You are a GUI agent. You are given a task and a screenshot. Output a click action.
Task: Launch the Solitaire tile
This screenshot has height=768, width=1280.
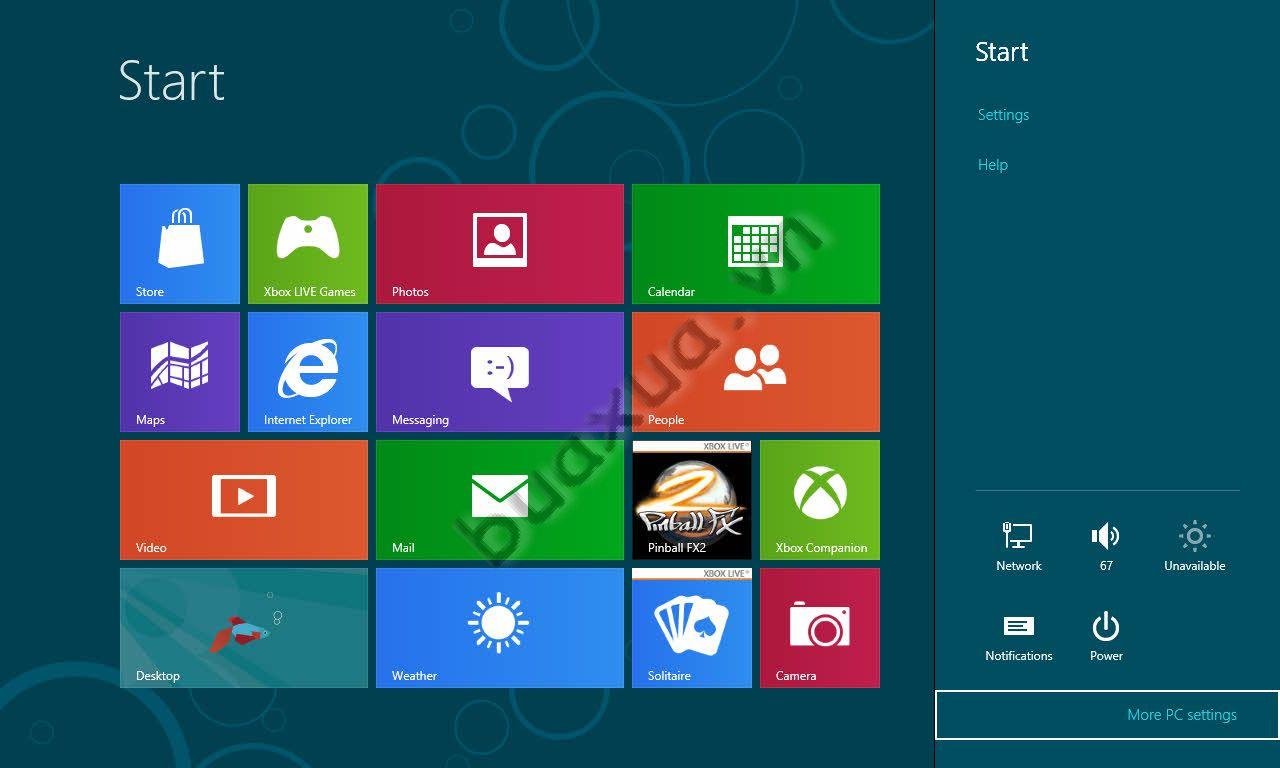point(692,628)
